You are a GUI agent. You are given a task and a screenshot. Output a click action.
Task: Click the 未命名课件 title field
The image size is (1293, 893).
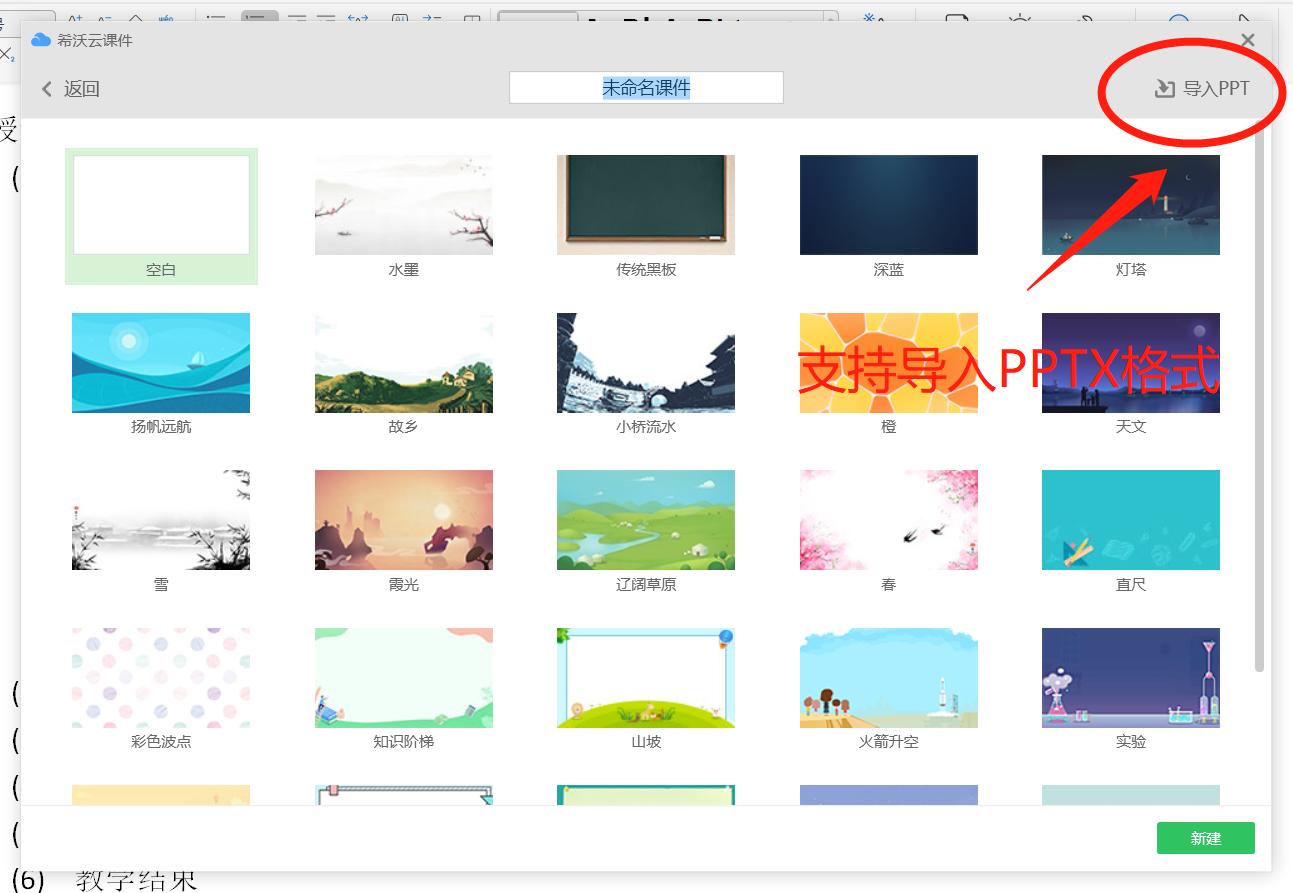[x=646, y=88]
